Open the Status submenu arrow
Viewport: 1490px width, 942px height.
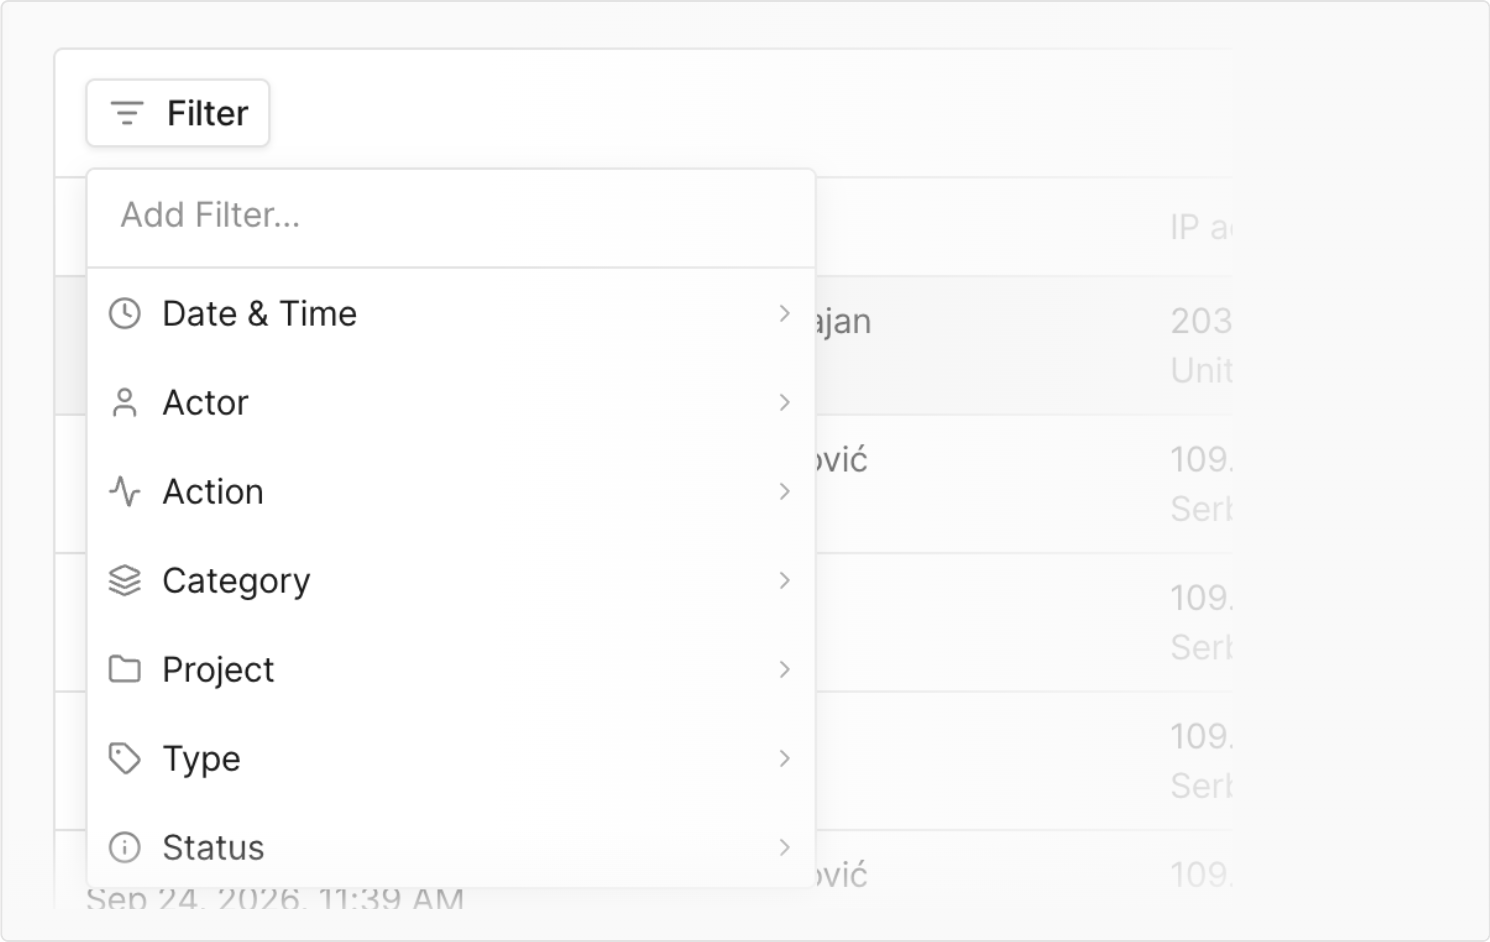point(785,847)
